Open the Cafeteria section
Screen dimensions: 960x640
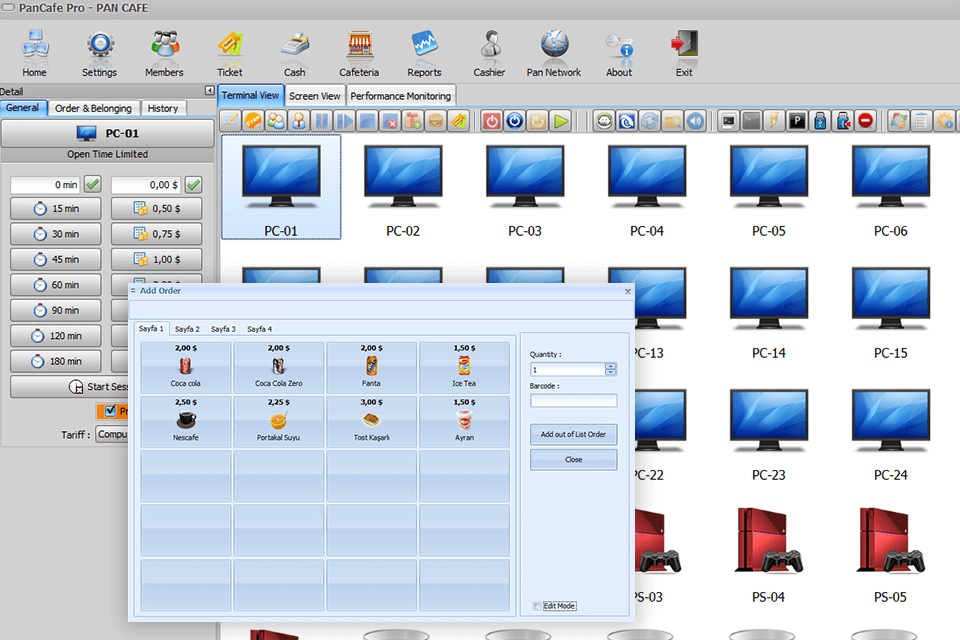(x=359, y=53)
